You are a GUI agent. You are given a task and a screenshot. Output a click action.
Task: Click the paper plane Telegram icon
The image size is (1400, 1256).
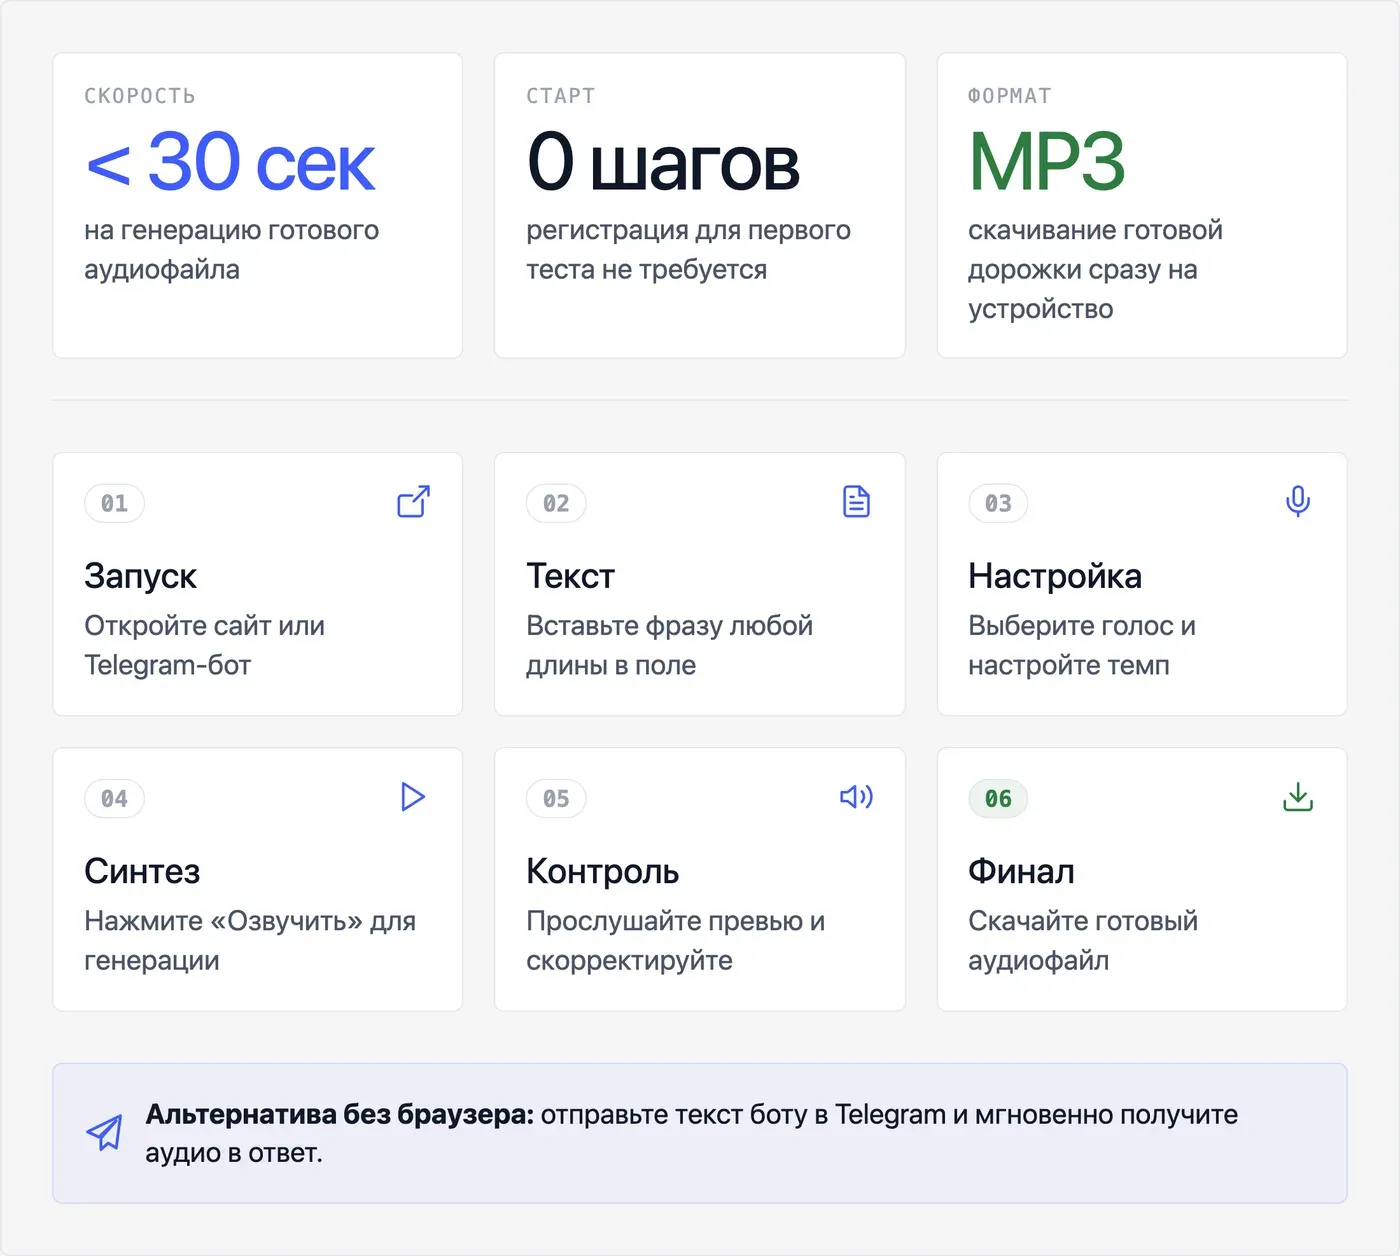tap(104, 1133)
